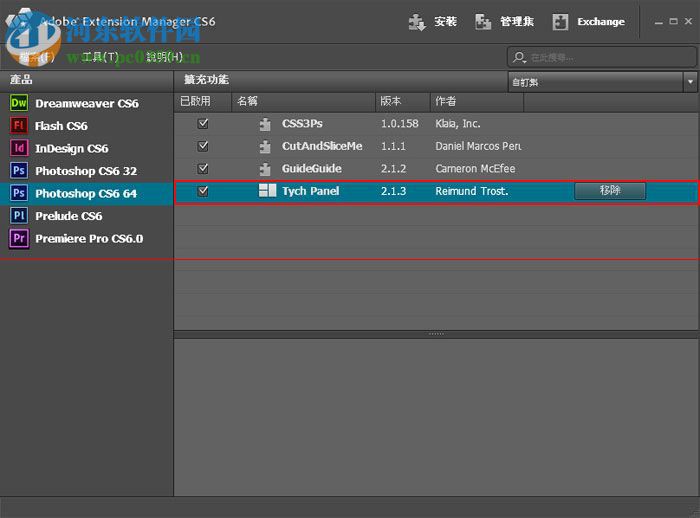700x518 pixels.
Task: Click the CutAndSliceMe extension puzzle icon
Action: click(x=265, y=146)
